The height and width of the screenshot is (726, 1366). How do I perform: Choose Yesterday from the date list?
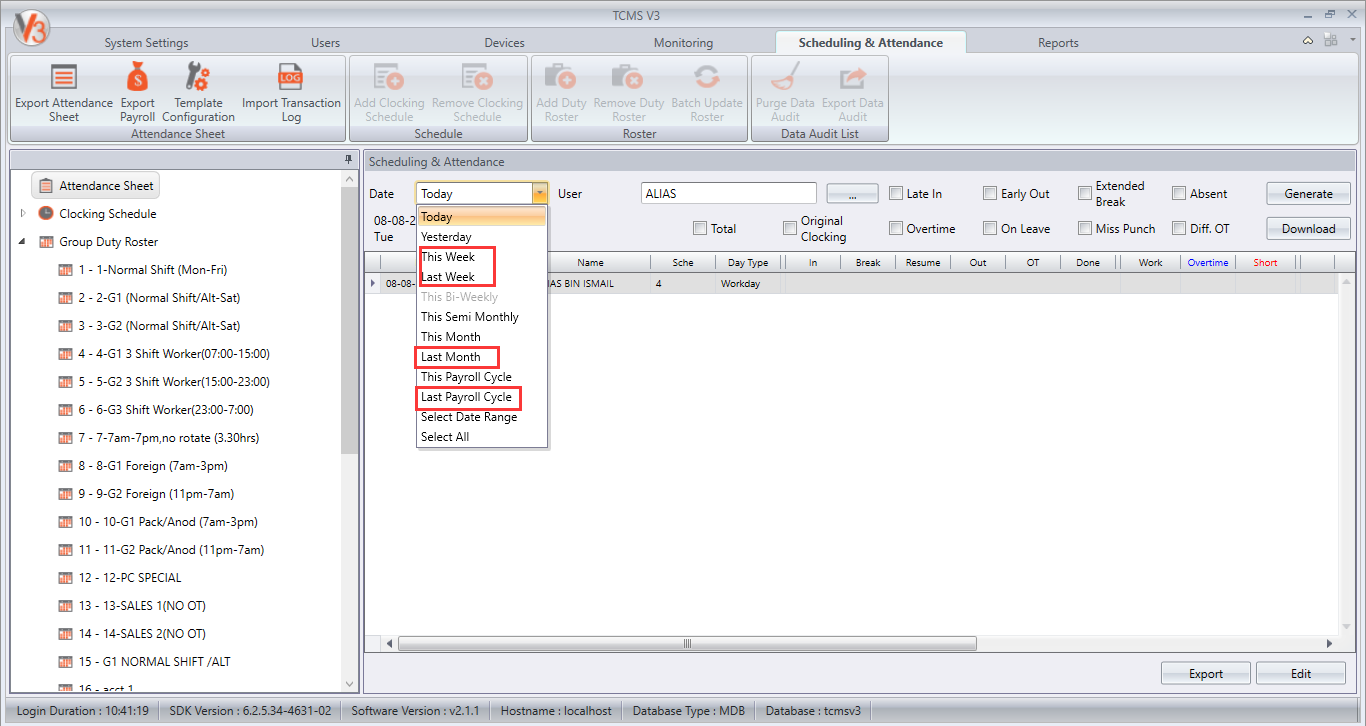[482, 237]
